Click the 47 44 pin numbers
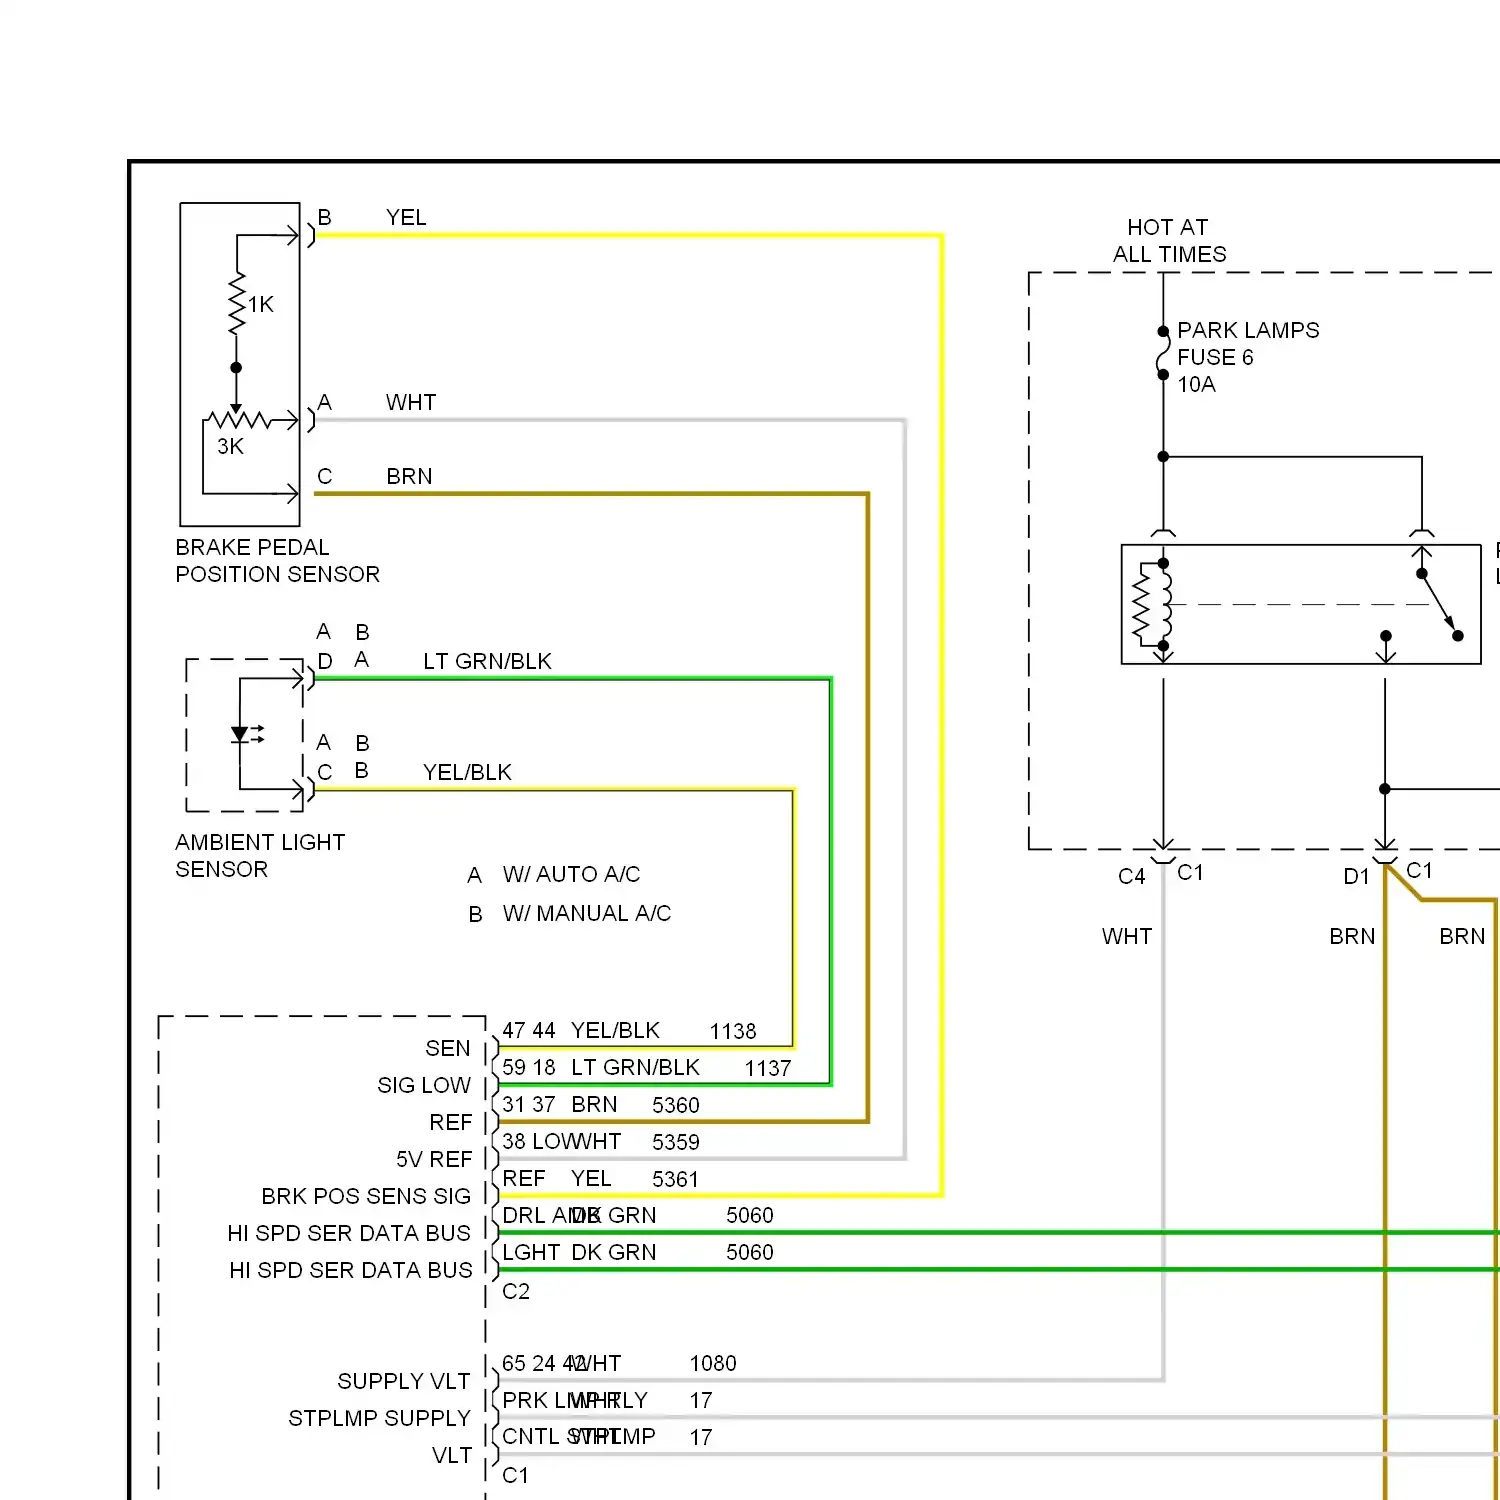Screen dimensions: 1500x1500 (x=529, y=1030)
